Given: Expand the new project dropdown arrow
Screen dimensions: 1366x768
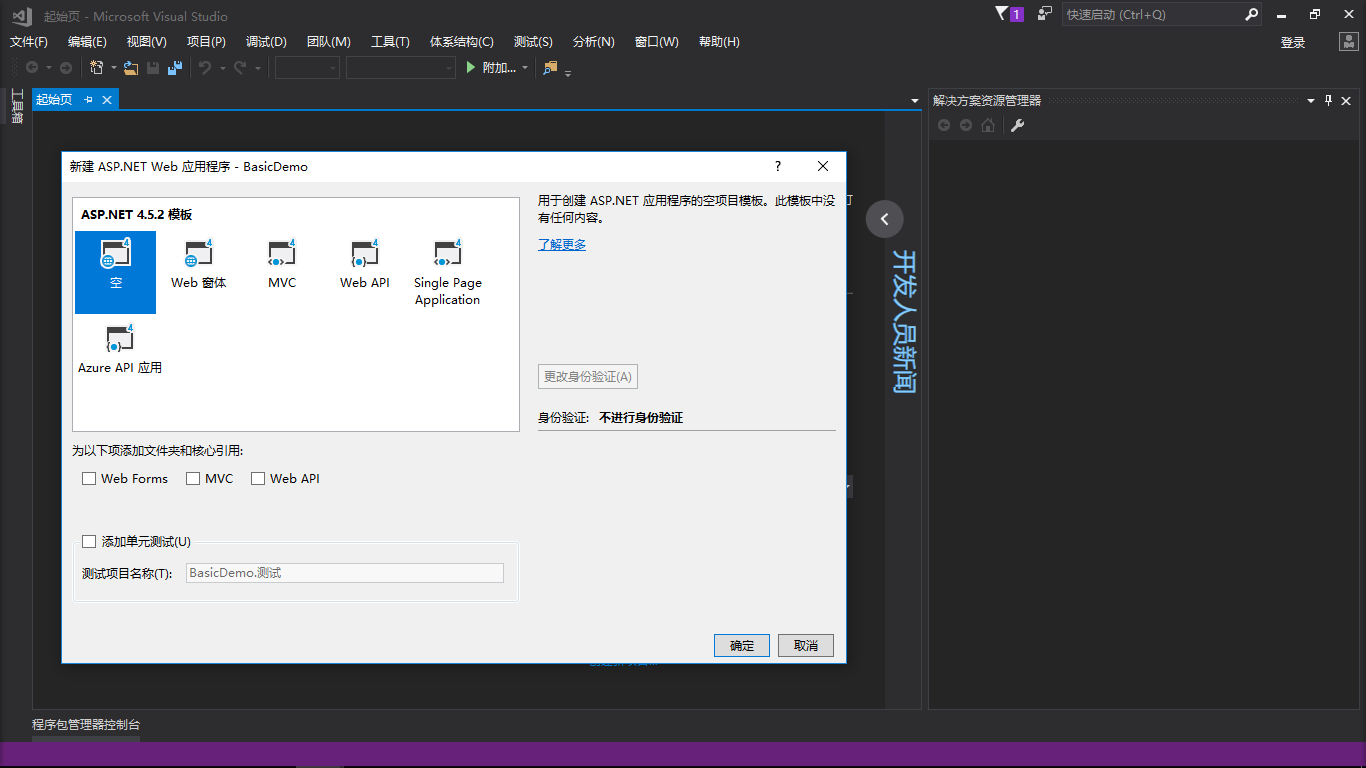Looking at the screenshot, I should (114, 68).
